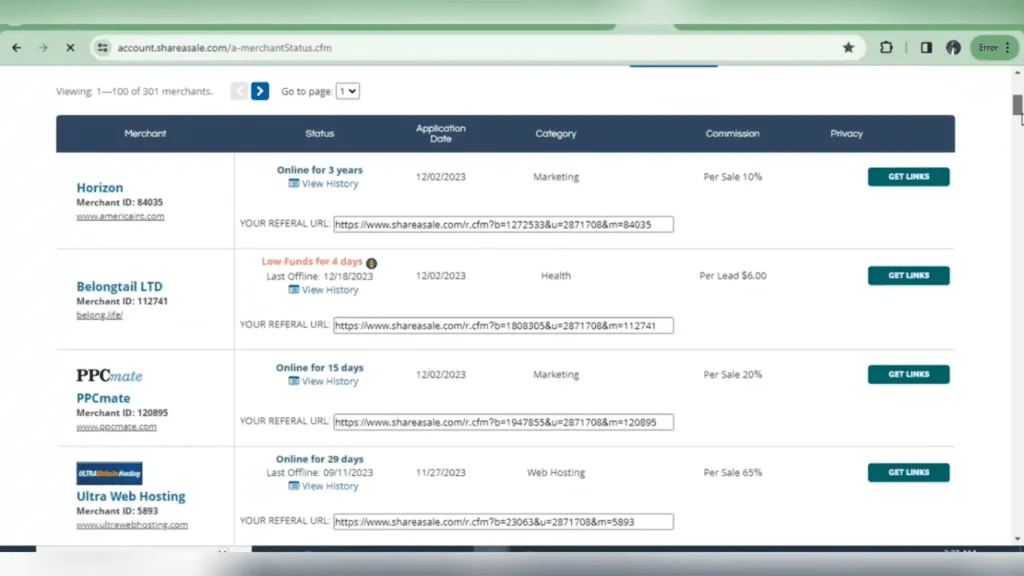This screenshot has width=1024, height=576.
Task: Select the PPCmate referral URL field
Action: (504, 423)
